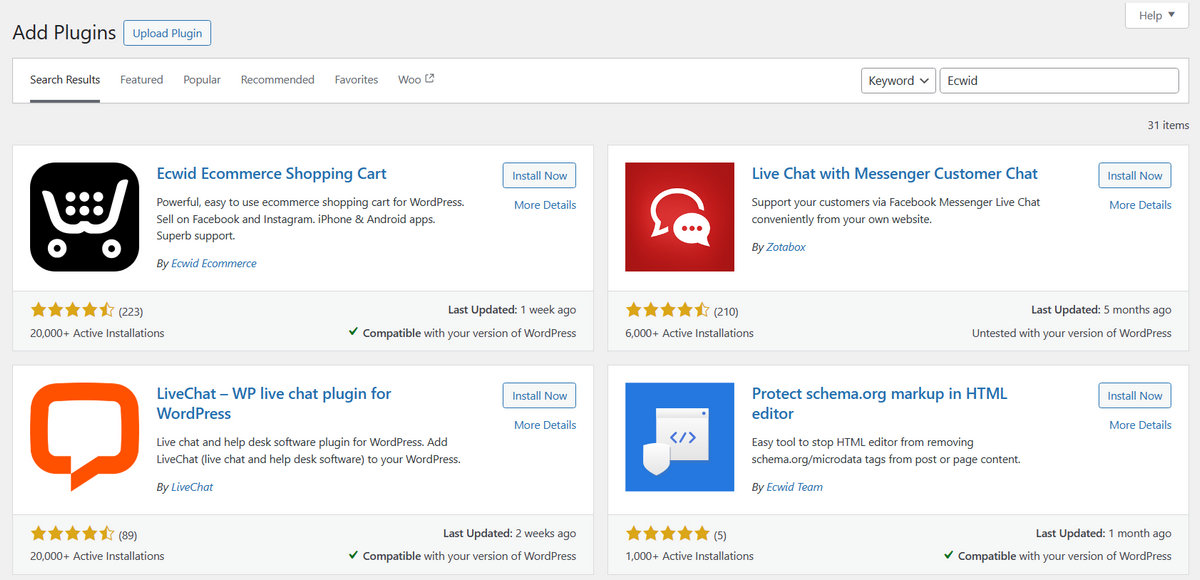Click the plugin search field containing Ecwid

click(1059, 81)
